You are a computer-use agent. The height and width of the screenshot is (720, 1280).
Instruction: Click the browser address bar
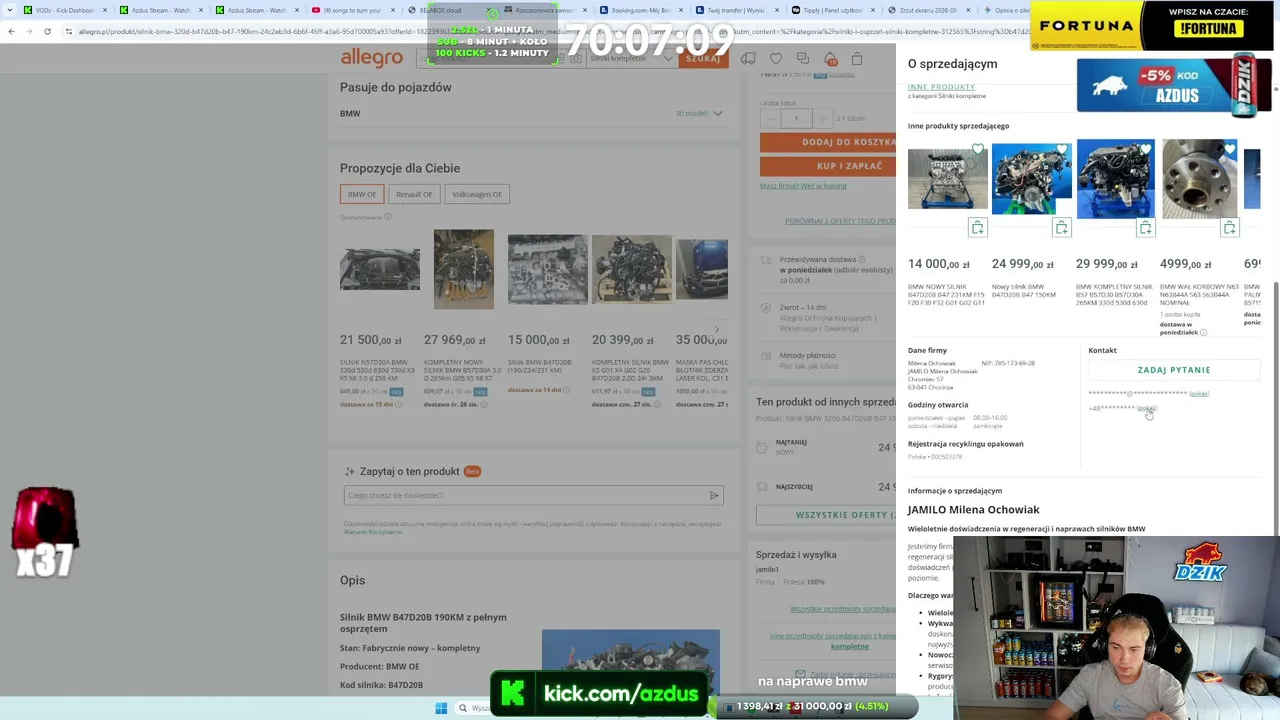pyautogui.click(x=540, y=31)
